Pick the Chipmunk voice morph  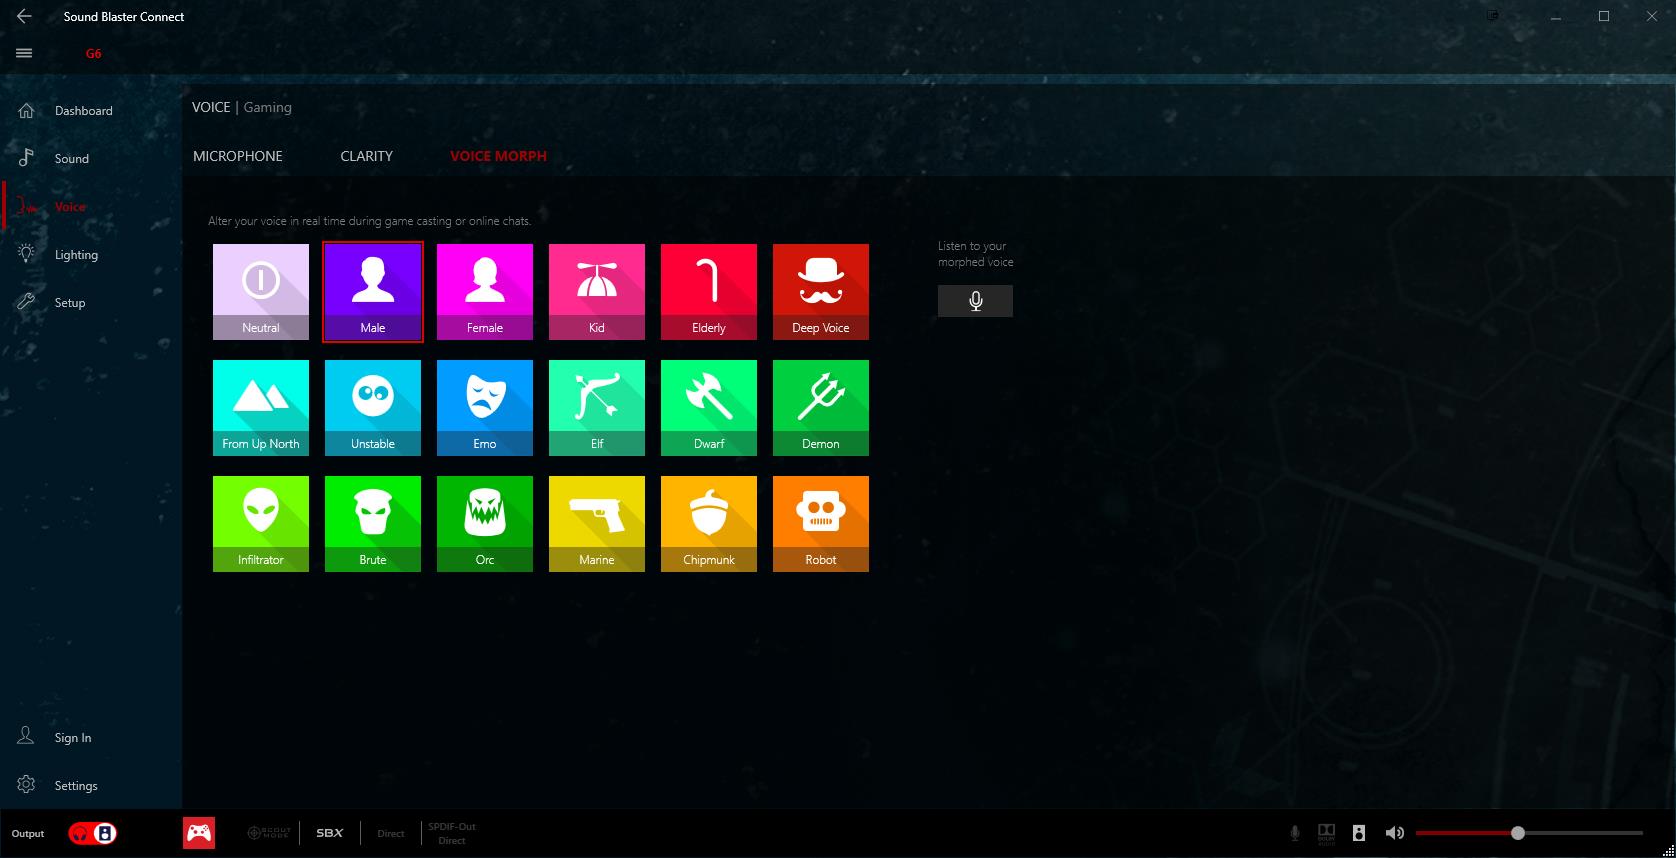tap(708, 523)
